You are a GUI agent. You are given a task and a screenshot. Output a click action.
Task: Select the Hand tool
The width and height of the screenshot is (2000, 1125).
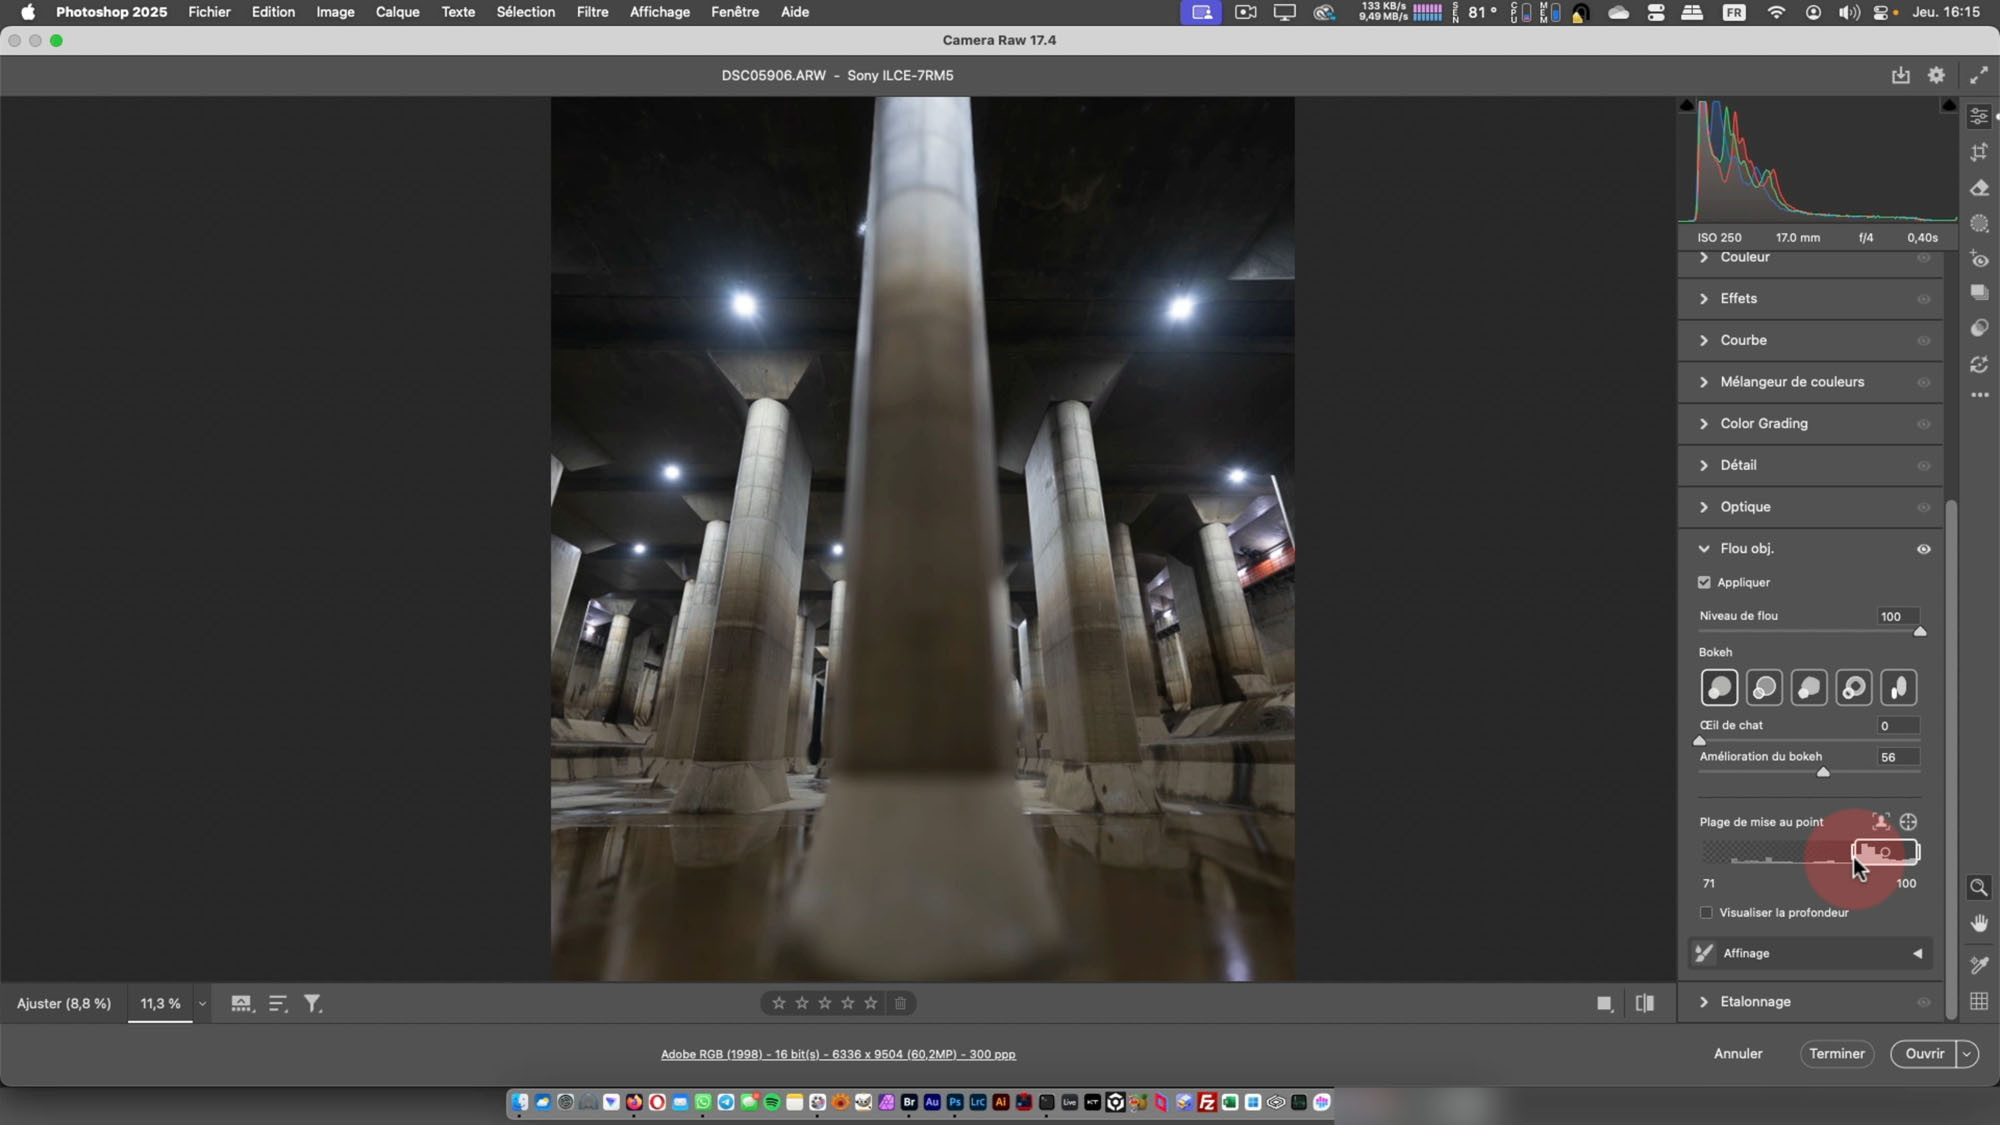tap(1978, 923)
